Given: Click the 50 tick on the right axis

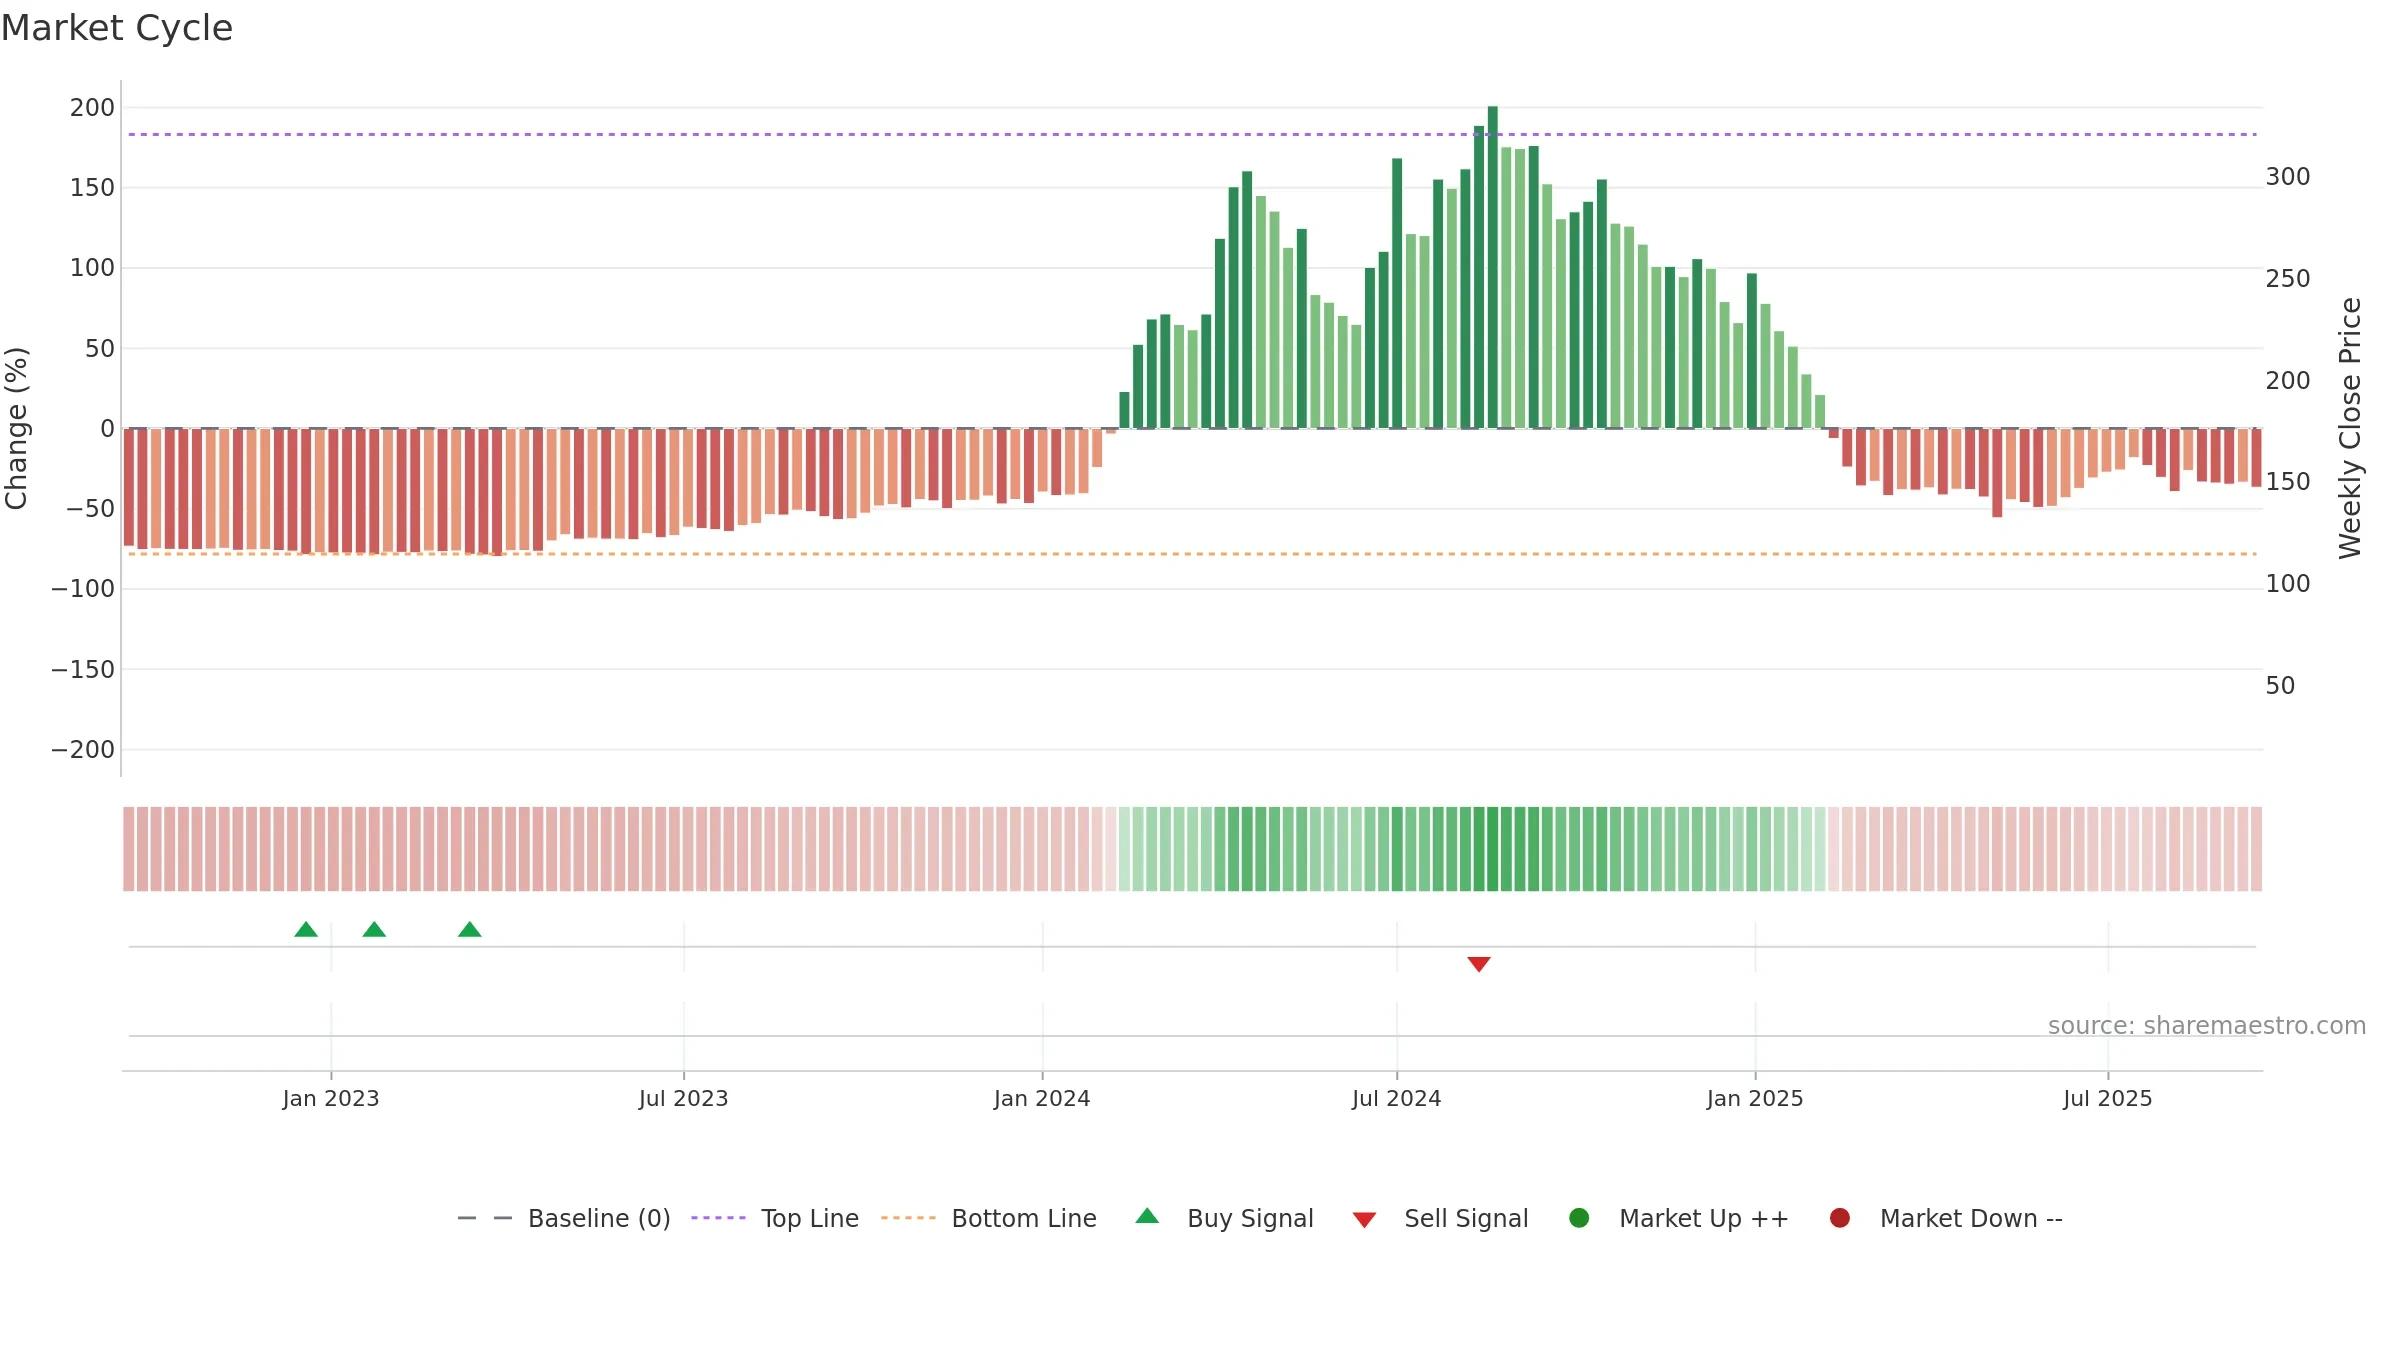Looking at the screenshot, I should 2280,686.
